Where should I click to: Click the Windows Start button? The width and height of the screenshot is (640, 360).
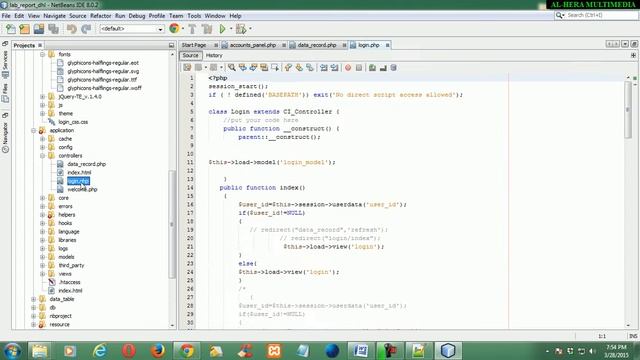(x=12, y=351)
